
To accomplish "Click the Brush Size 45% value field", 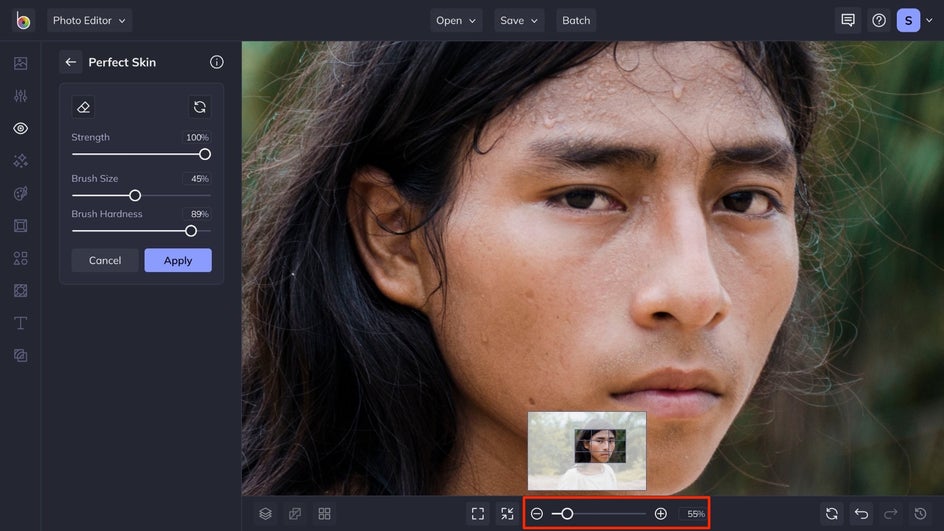I will point(197,179).
